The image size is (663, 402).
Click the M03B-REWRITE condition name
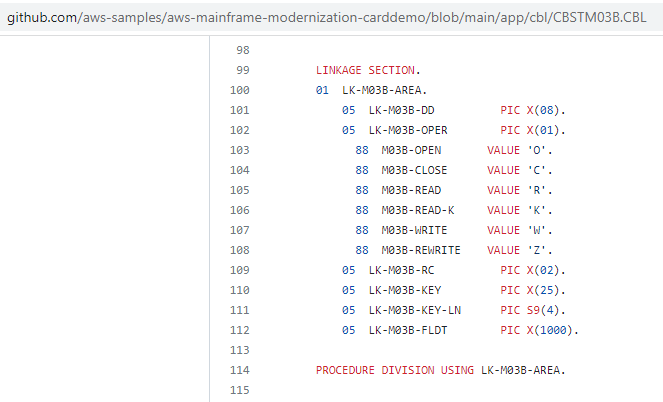pyautogui.click(x=421, y=250)
